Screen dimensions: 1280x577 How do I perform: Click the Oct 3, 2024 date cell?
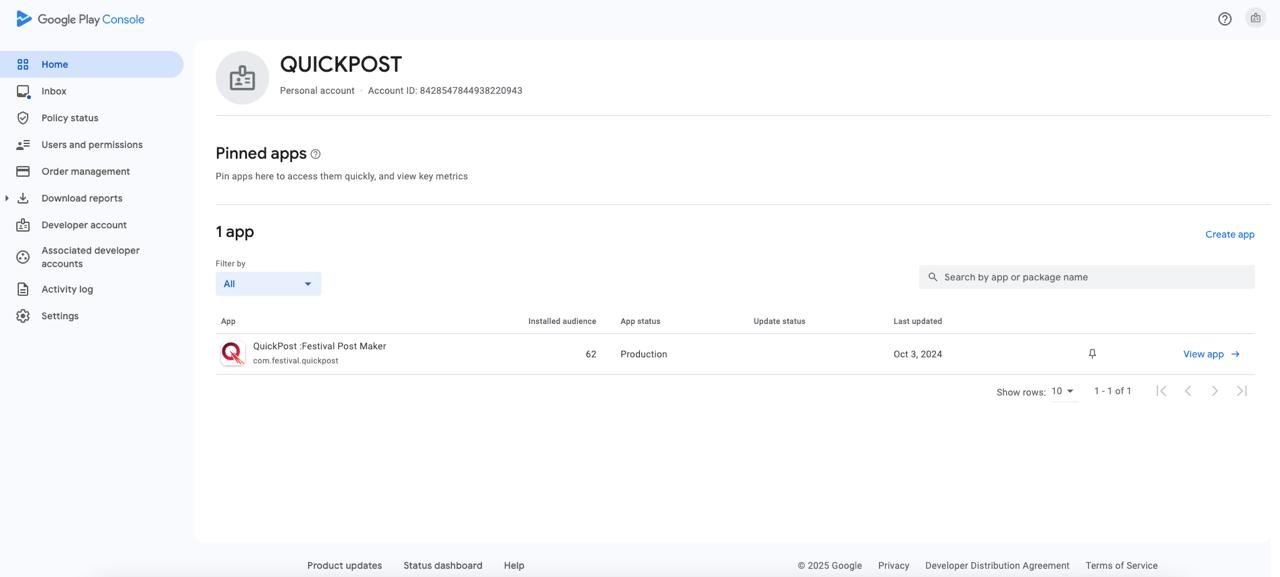click(918, 354)
